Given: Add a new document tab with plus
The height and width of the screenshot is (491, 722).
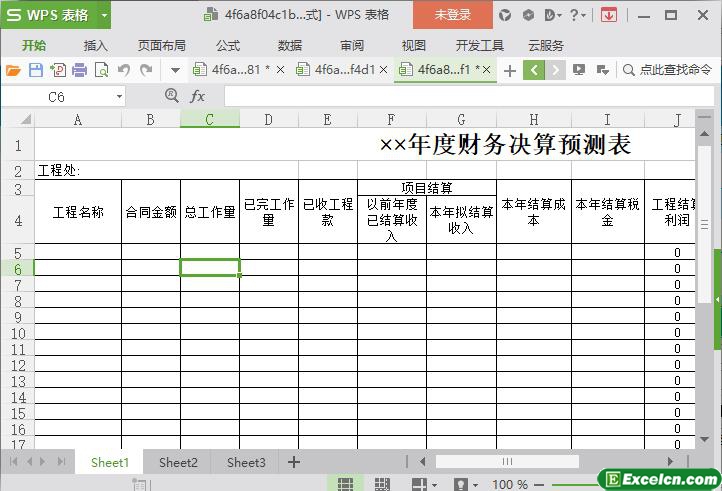Looking at the screenshot, I should click(510, 71).
